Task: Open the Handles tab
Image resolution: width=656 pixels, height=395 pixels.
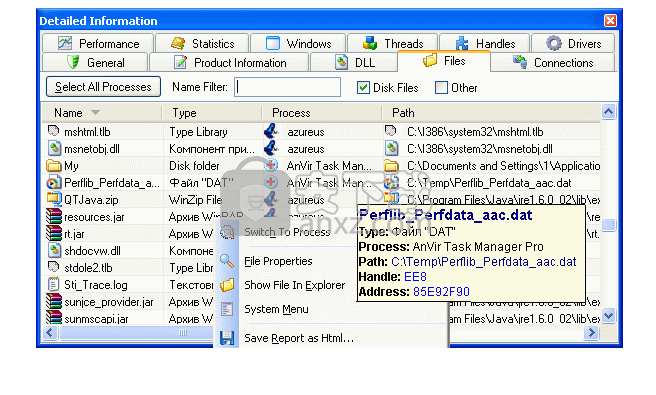Action: 485,44
